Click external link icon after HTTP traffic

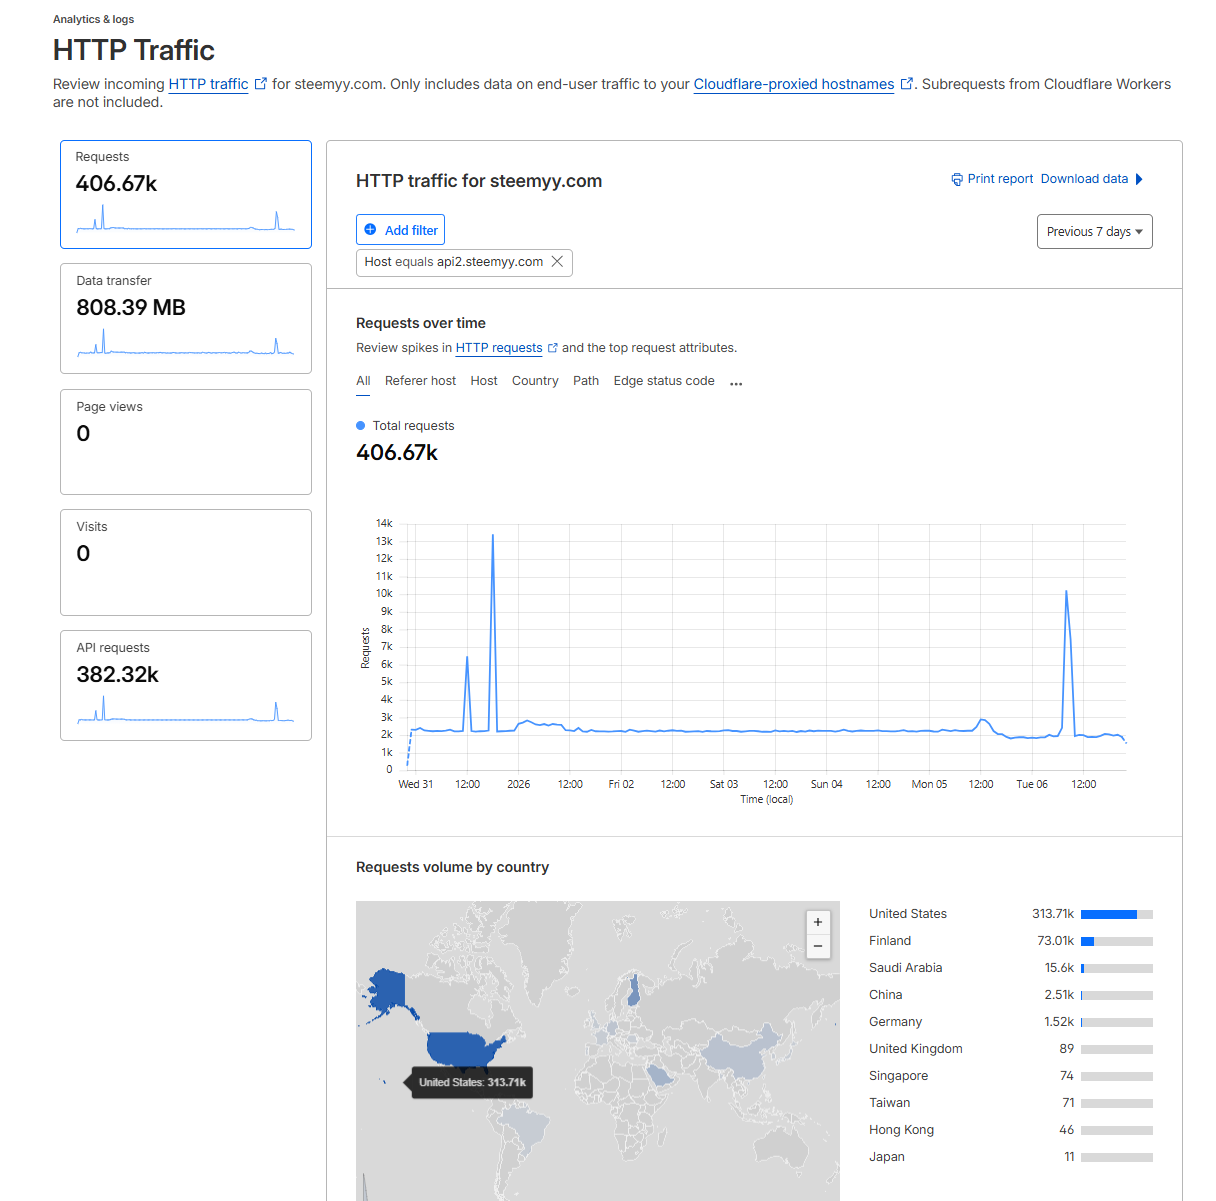261,84
